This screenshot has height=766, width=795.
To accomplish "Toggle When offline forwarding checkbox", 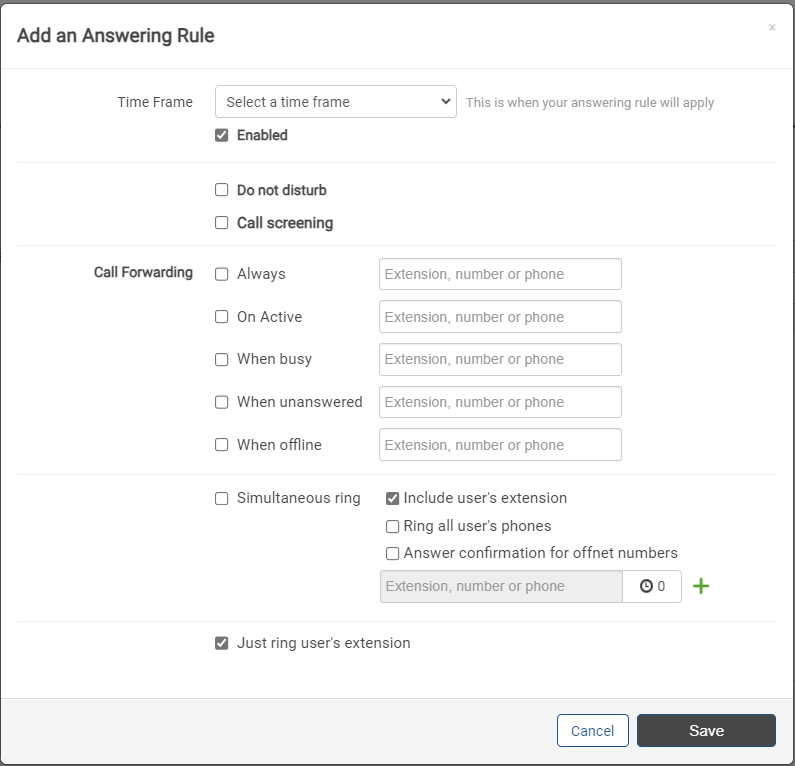I will click(x=222, y=445).
